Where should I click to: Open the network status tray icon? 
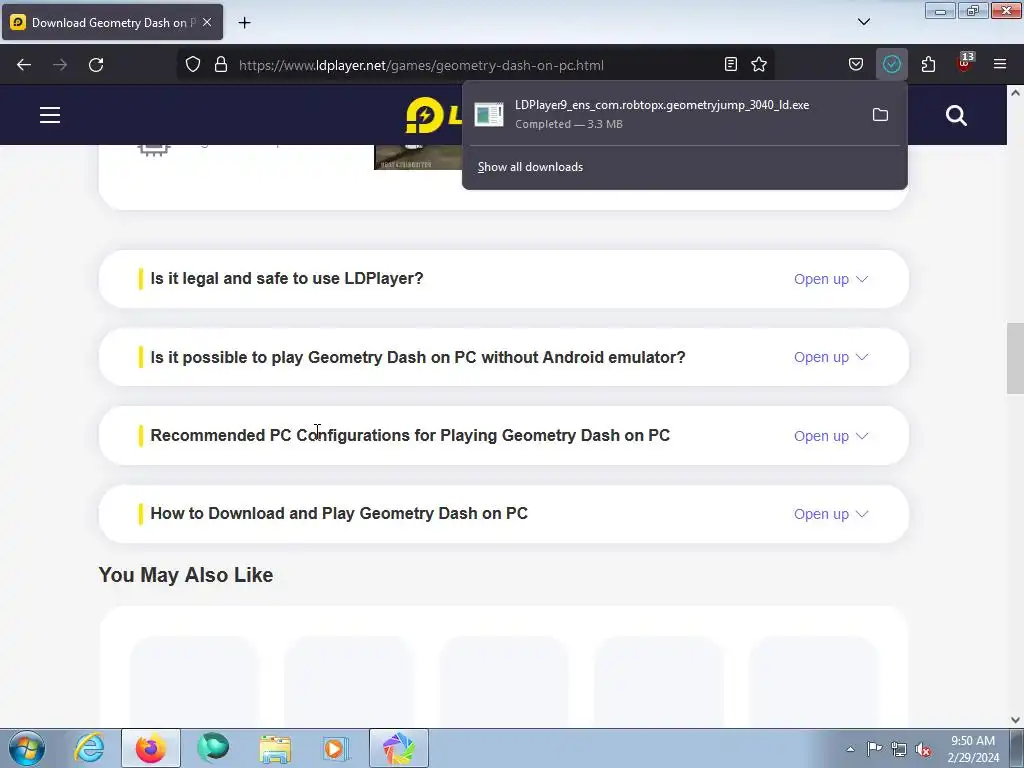[x=899, y=749]
